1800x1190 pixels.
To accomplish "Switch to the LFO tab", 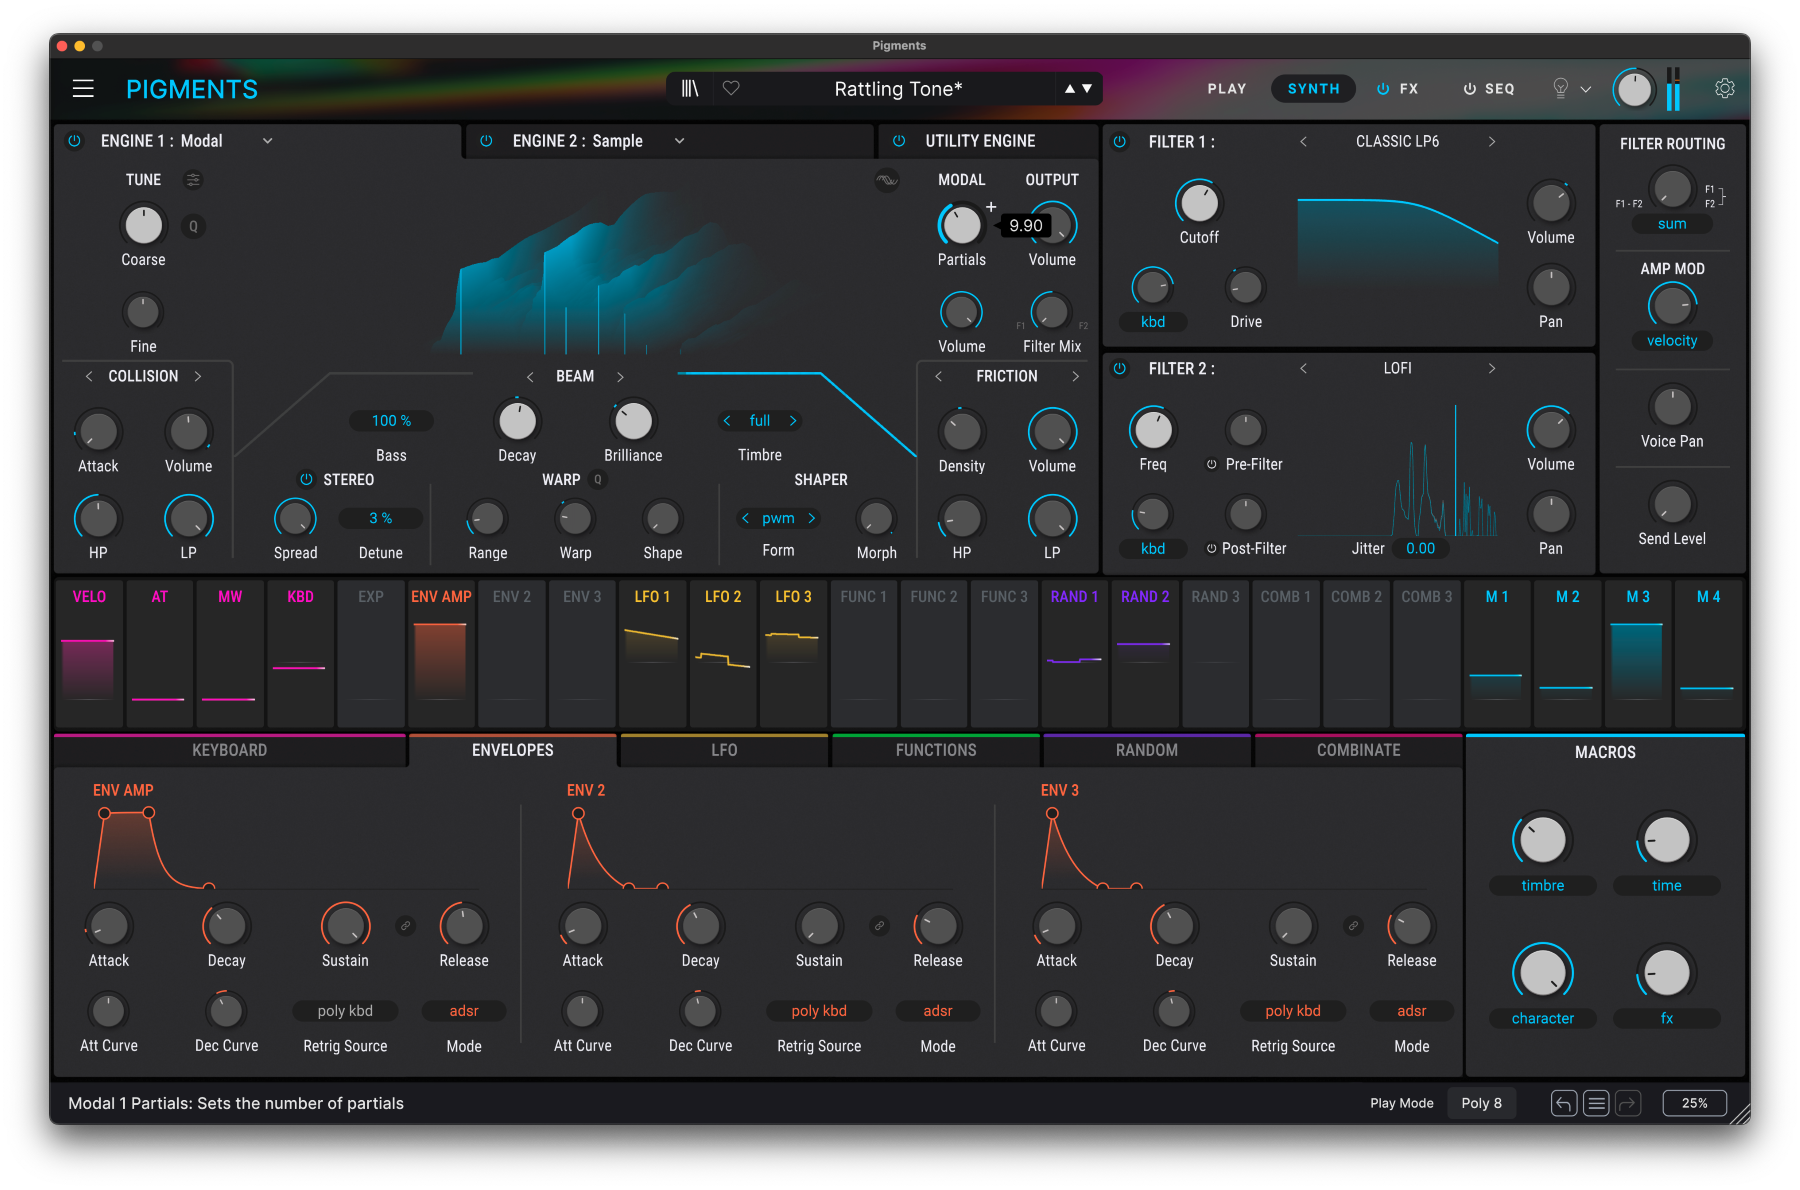I will click(723, 750).
